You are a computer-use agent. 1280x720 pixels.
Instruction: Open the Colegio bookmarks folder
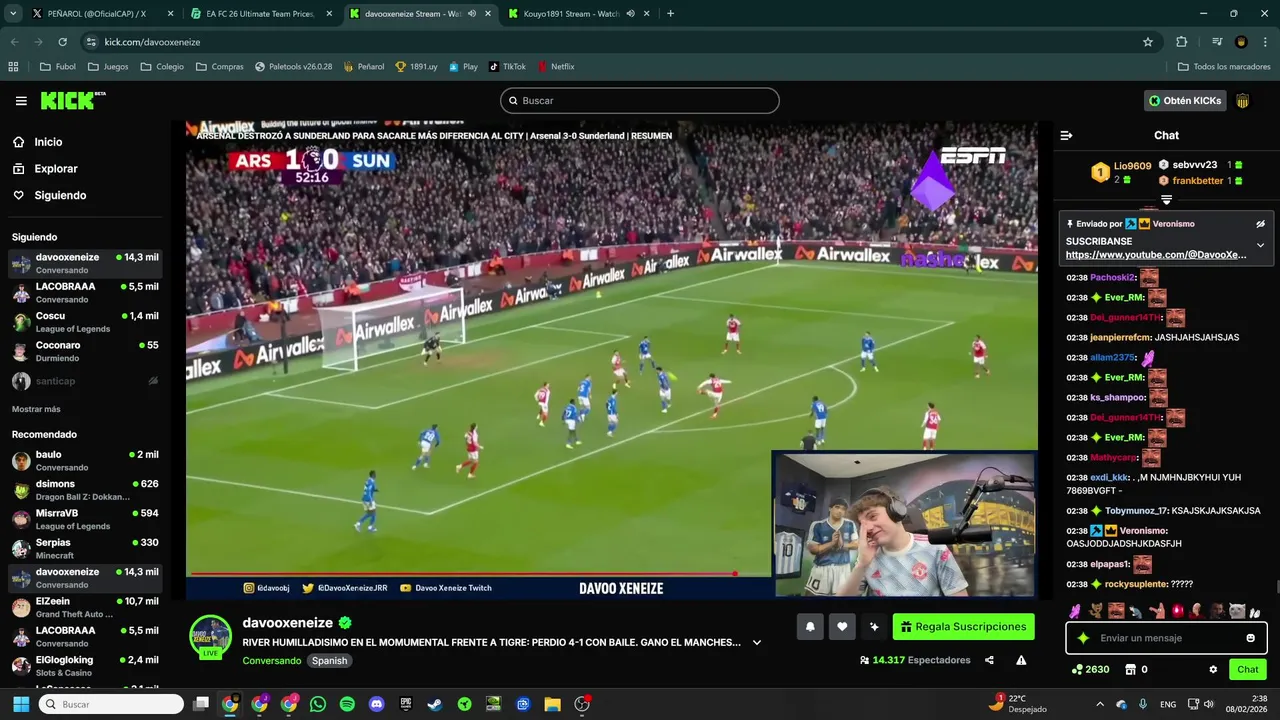[162, 67]
